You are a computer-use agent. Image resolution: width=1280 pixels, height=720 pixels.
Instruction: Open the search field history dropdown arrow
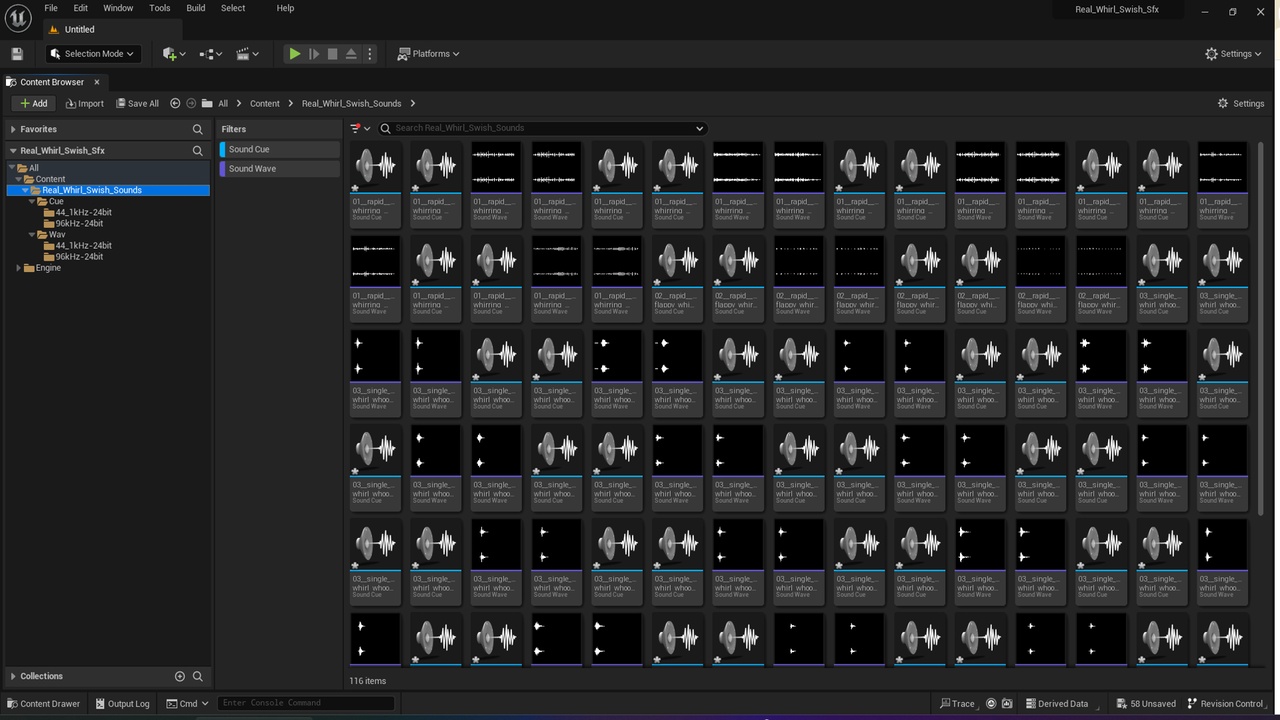point(699,128)
